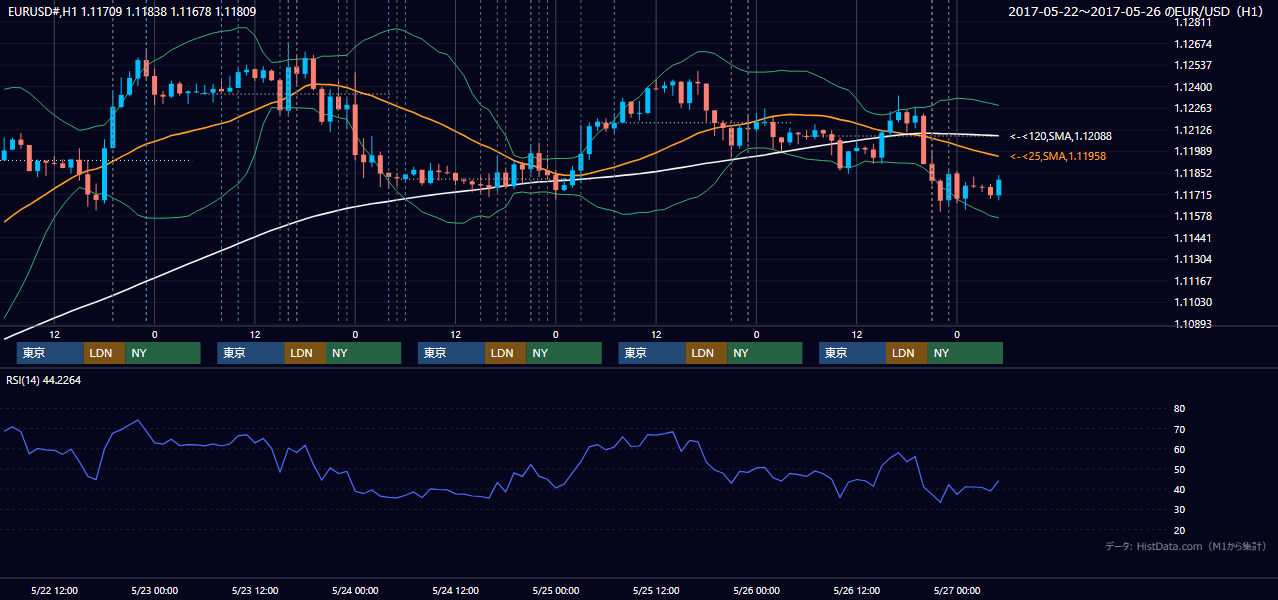Click the leftmost LDN session block
This screenshot has width=1278, height=600.
pyautogui.click(x=104, y=353)
